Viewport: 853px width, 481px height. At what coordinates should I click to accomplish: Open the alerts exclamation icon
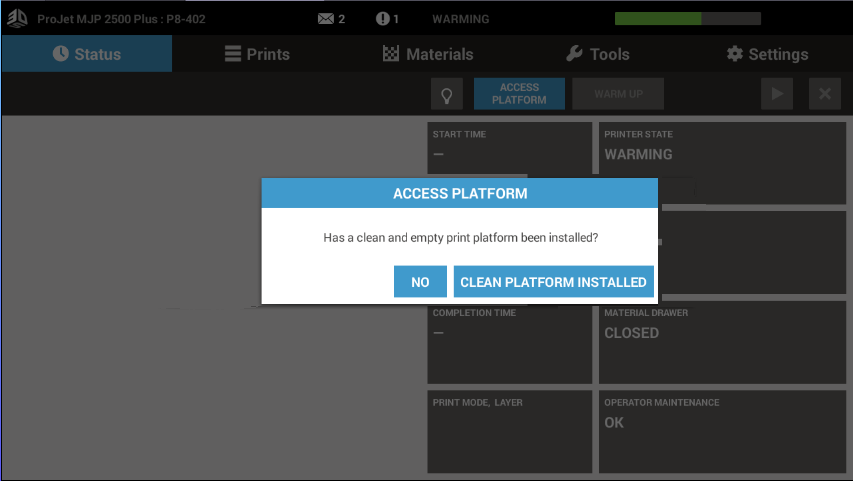pyautogui.click(x=382, y=19)
